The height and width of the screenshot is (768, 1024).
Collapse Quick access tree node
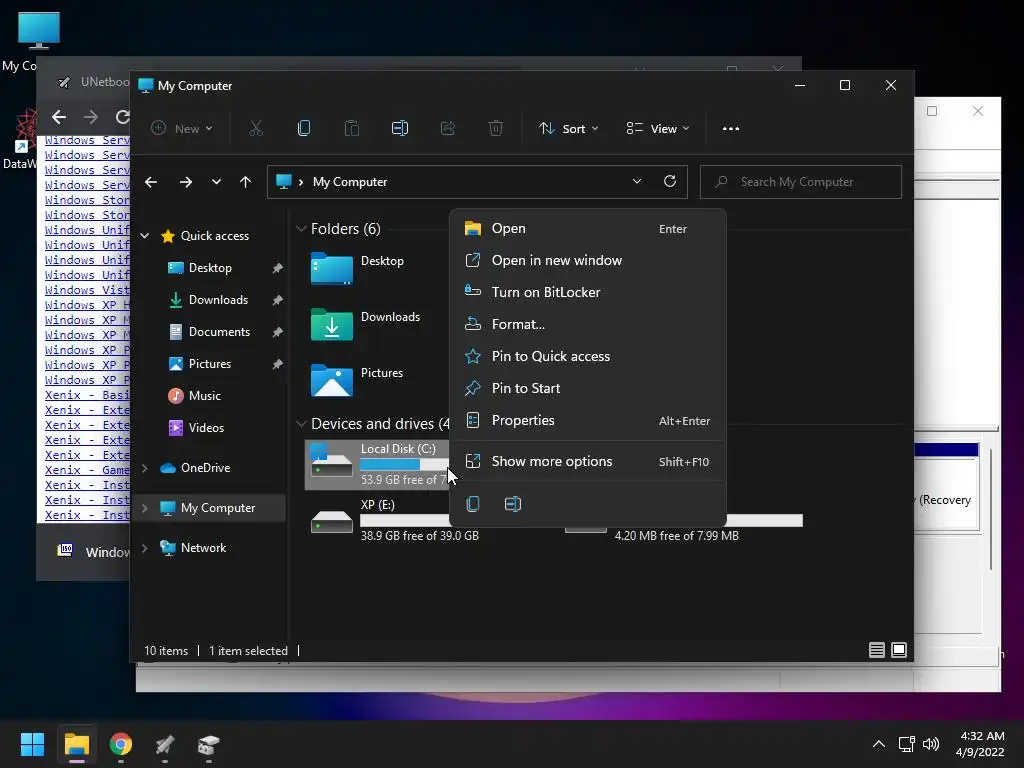[x=145, y=236]
